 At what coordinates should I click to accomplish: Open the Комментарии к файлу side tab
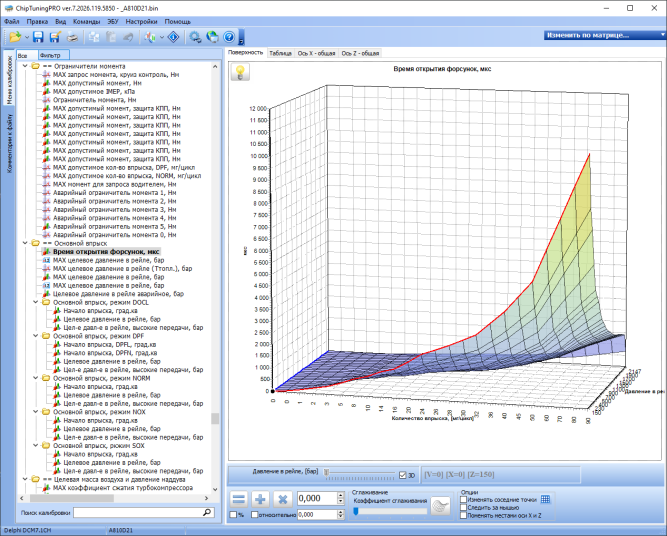pyautogui.click(x=9, y=143)
